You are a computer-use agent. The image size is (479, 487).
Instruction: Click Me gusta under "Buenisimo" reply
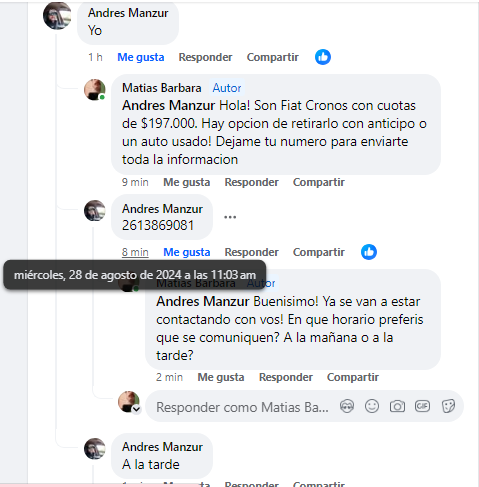pos(221,377)
